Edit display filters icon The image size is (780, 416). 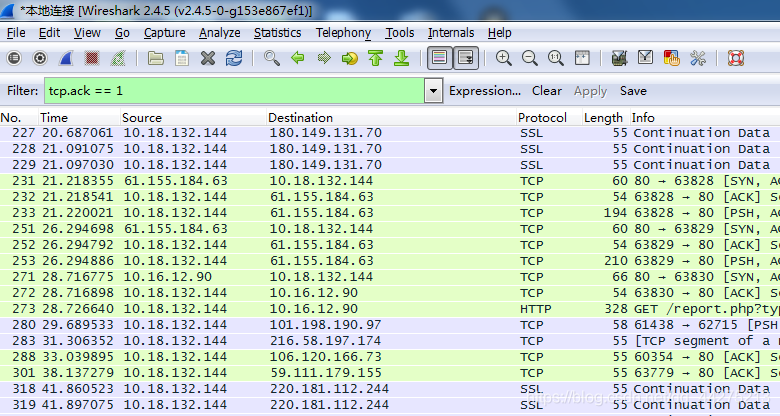tap(646, 58)
